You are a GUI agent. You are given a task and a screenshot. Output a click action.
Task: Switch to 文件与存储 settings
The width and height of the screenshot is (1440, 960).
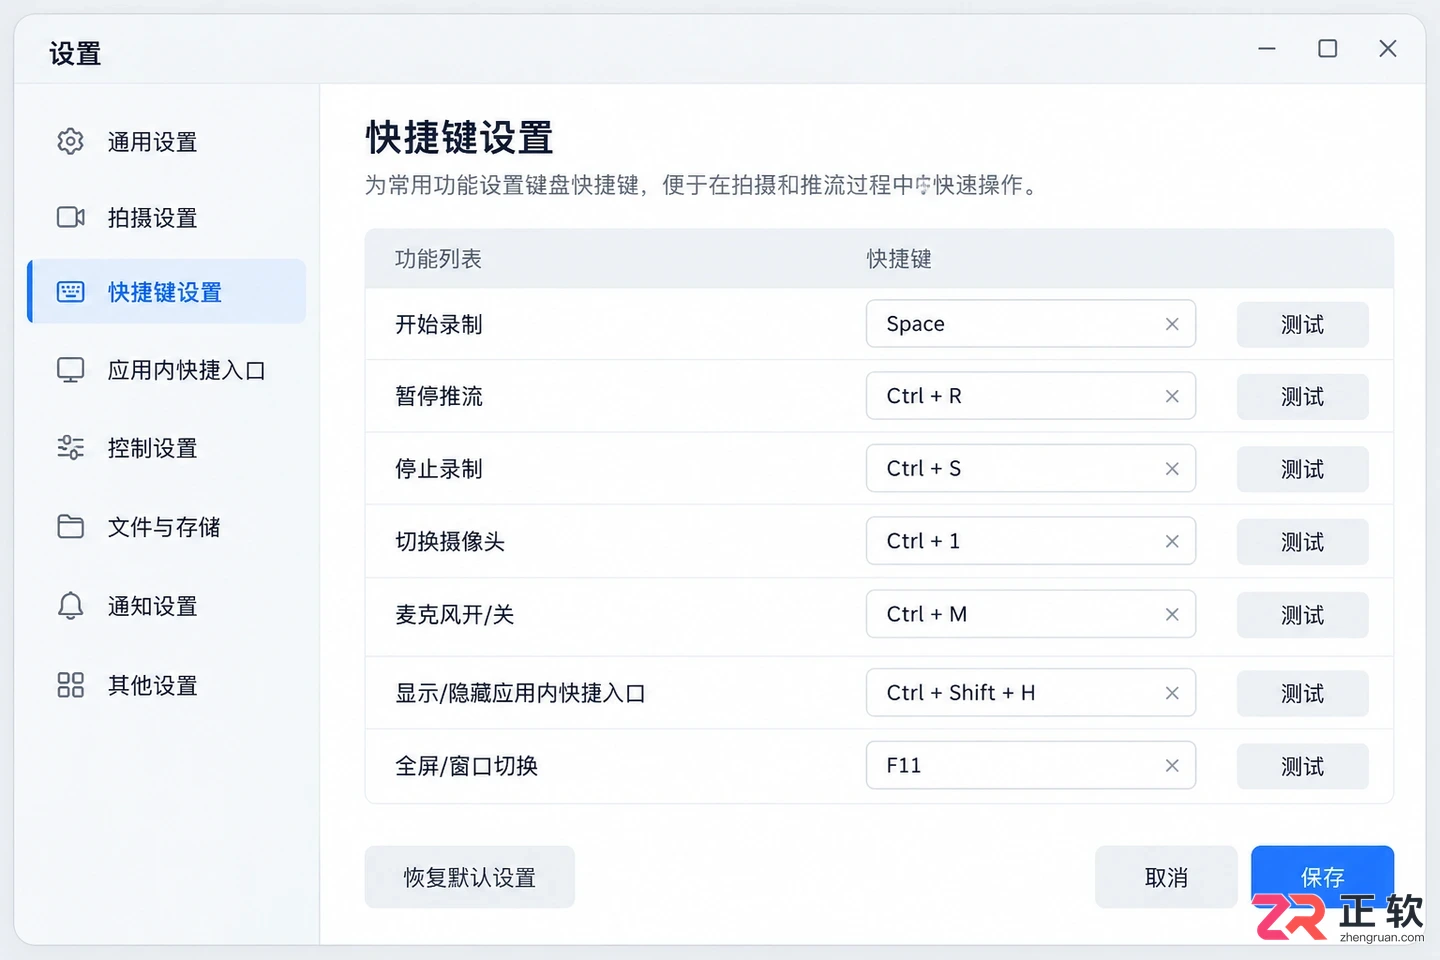pos(166,526)
